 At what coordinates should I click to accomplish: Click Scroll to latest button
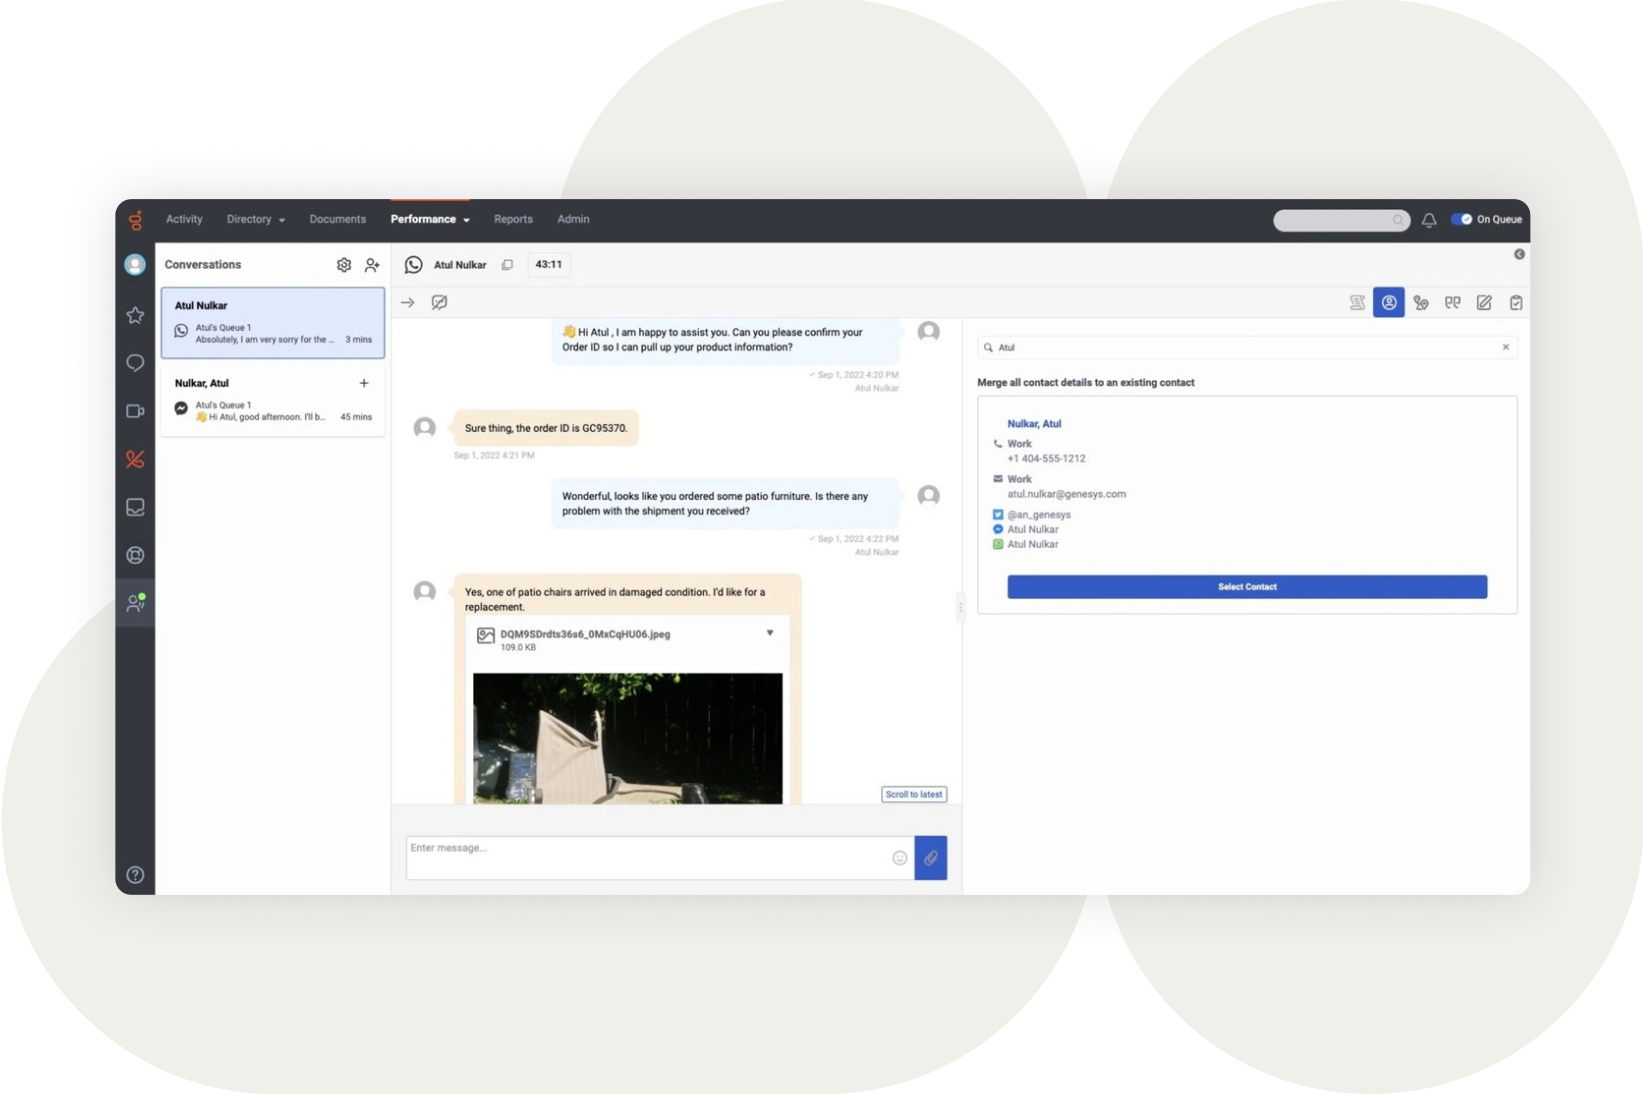[913, 794]
